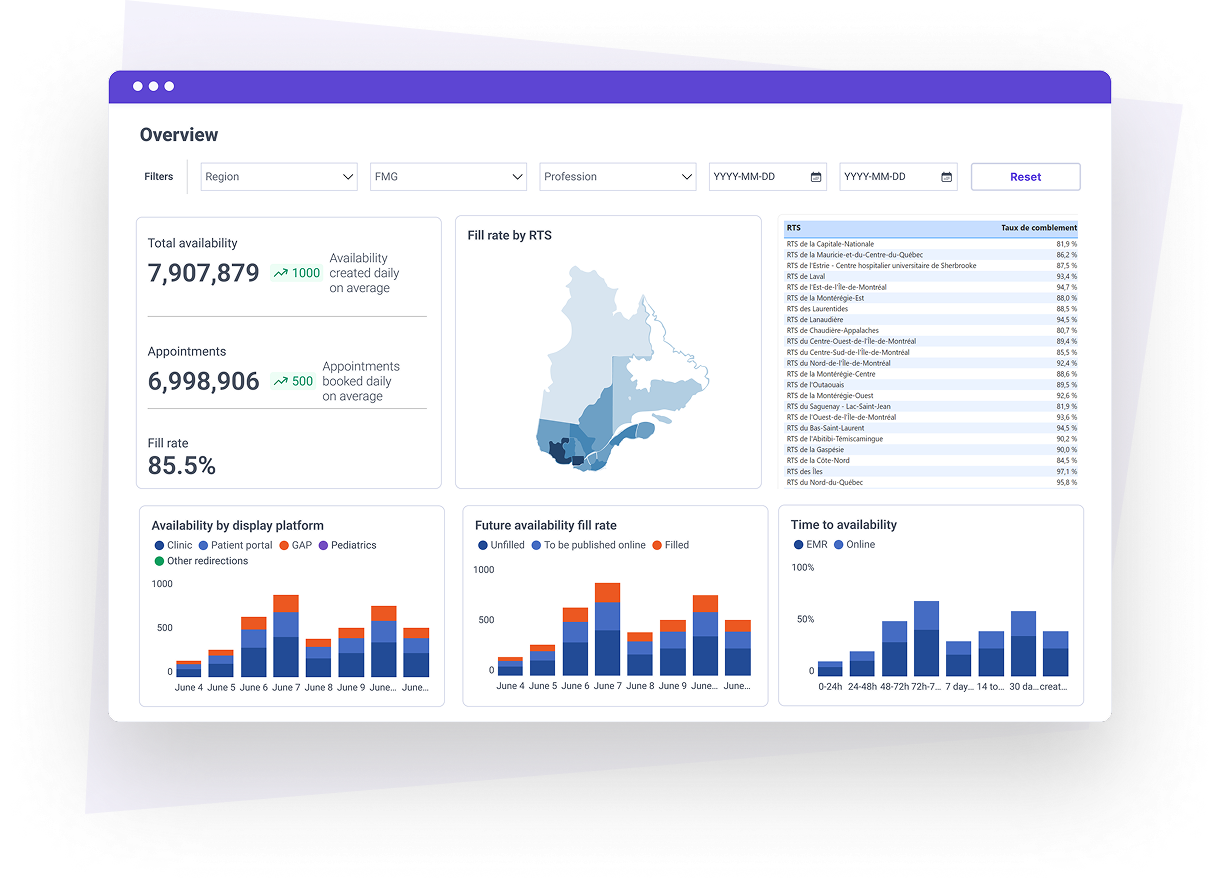The image size is (1220, 878).
Task: Toggle Clinic legend item
Action: 173,545
